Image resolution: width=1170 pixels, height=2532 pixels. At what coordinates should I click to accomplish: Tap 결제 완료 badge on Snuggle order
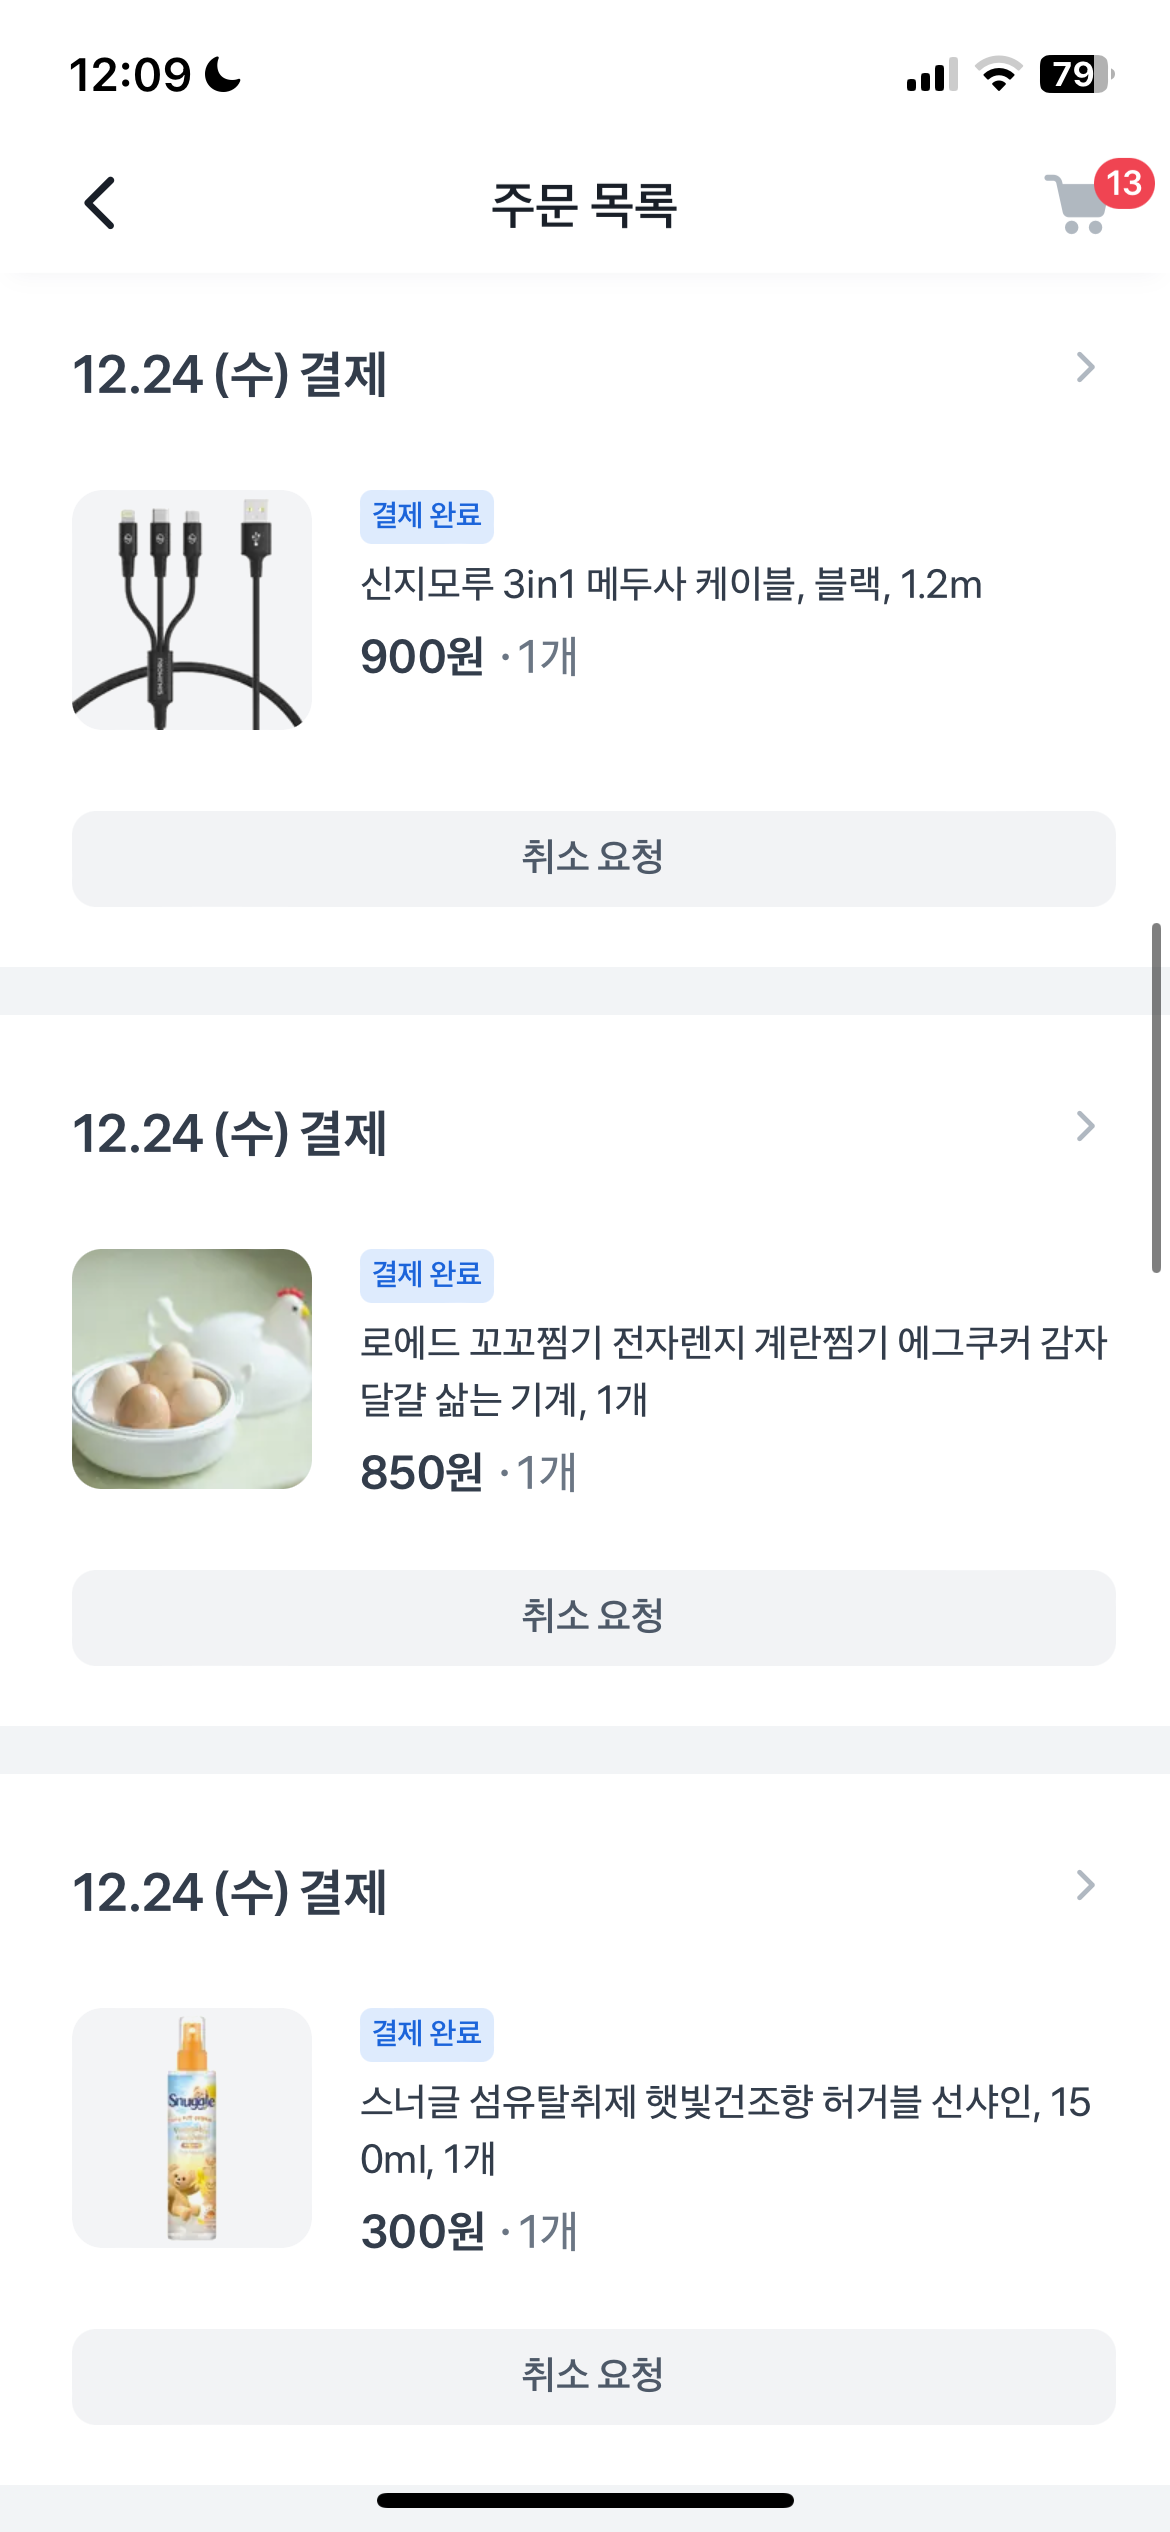pyautogui.click(x=427, y=2034)
